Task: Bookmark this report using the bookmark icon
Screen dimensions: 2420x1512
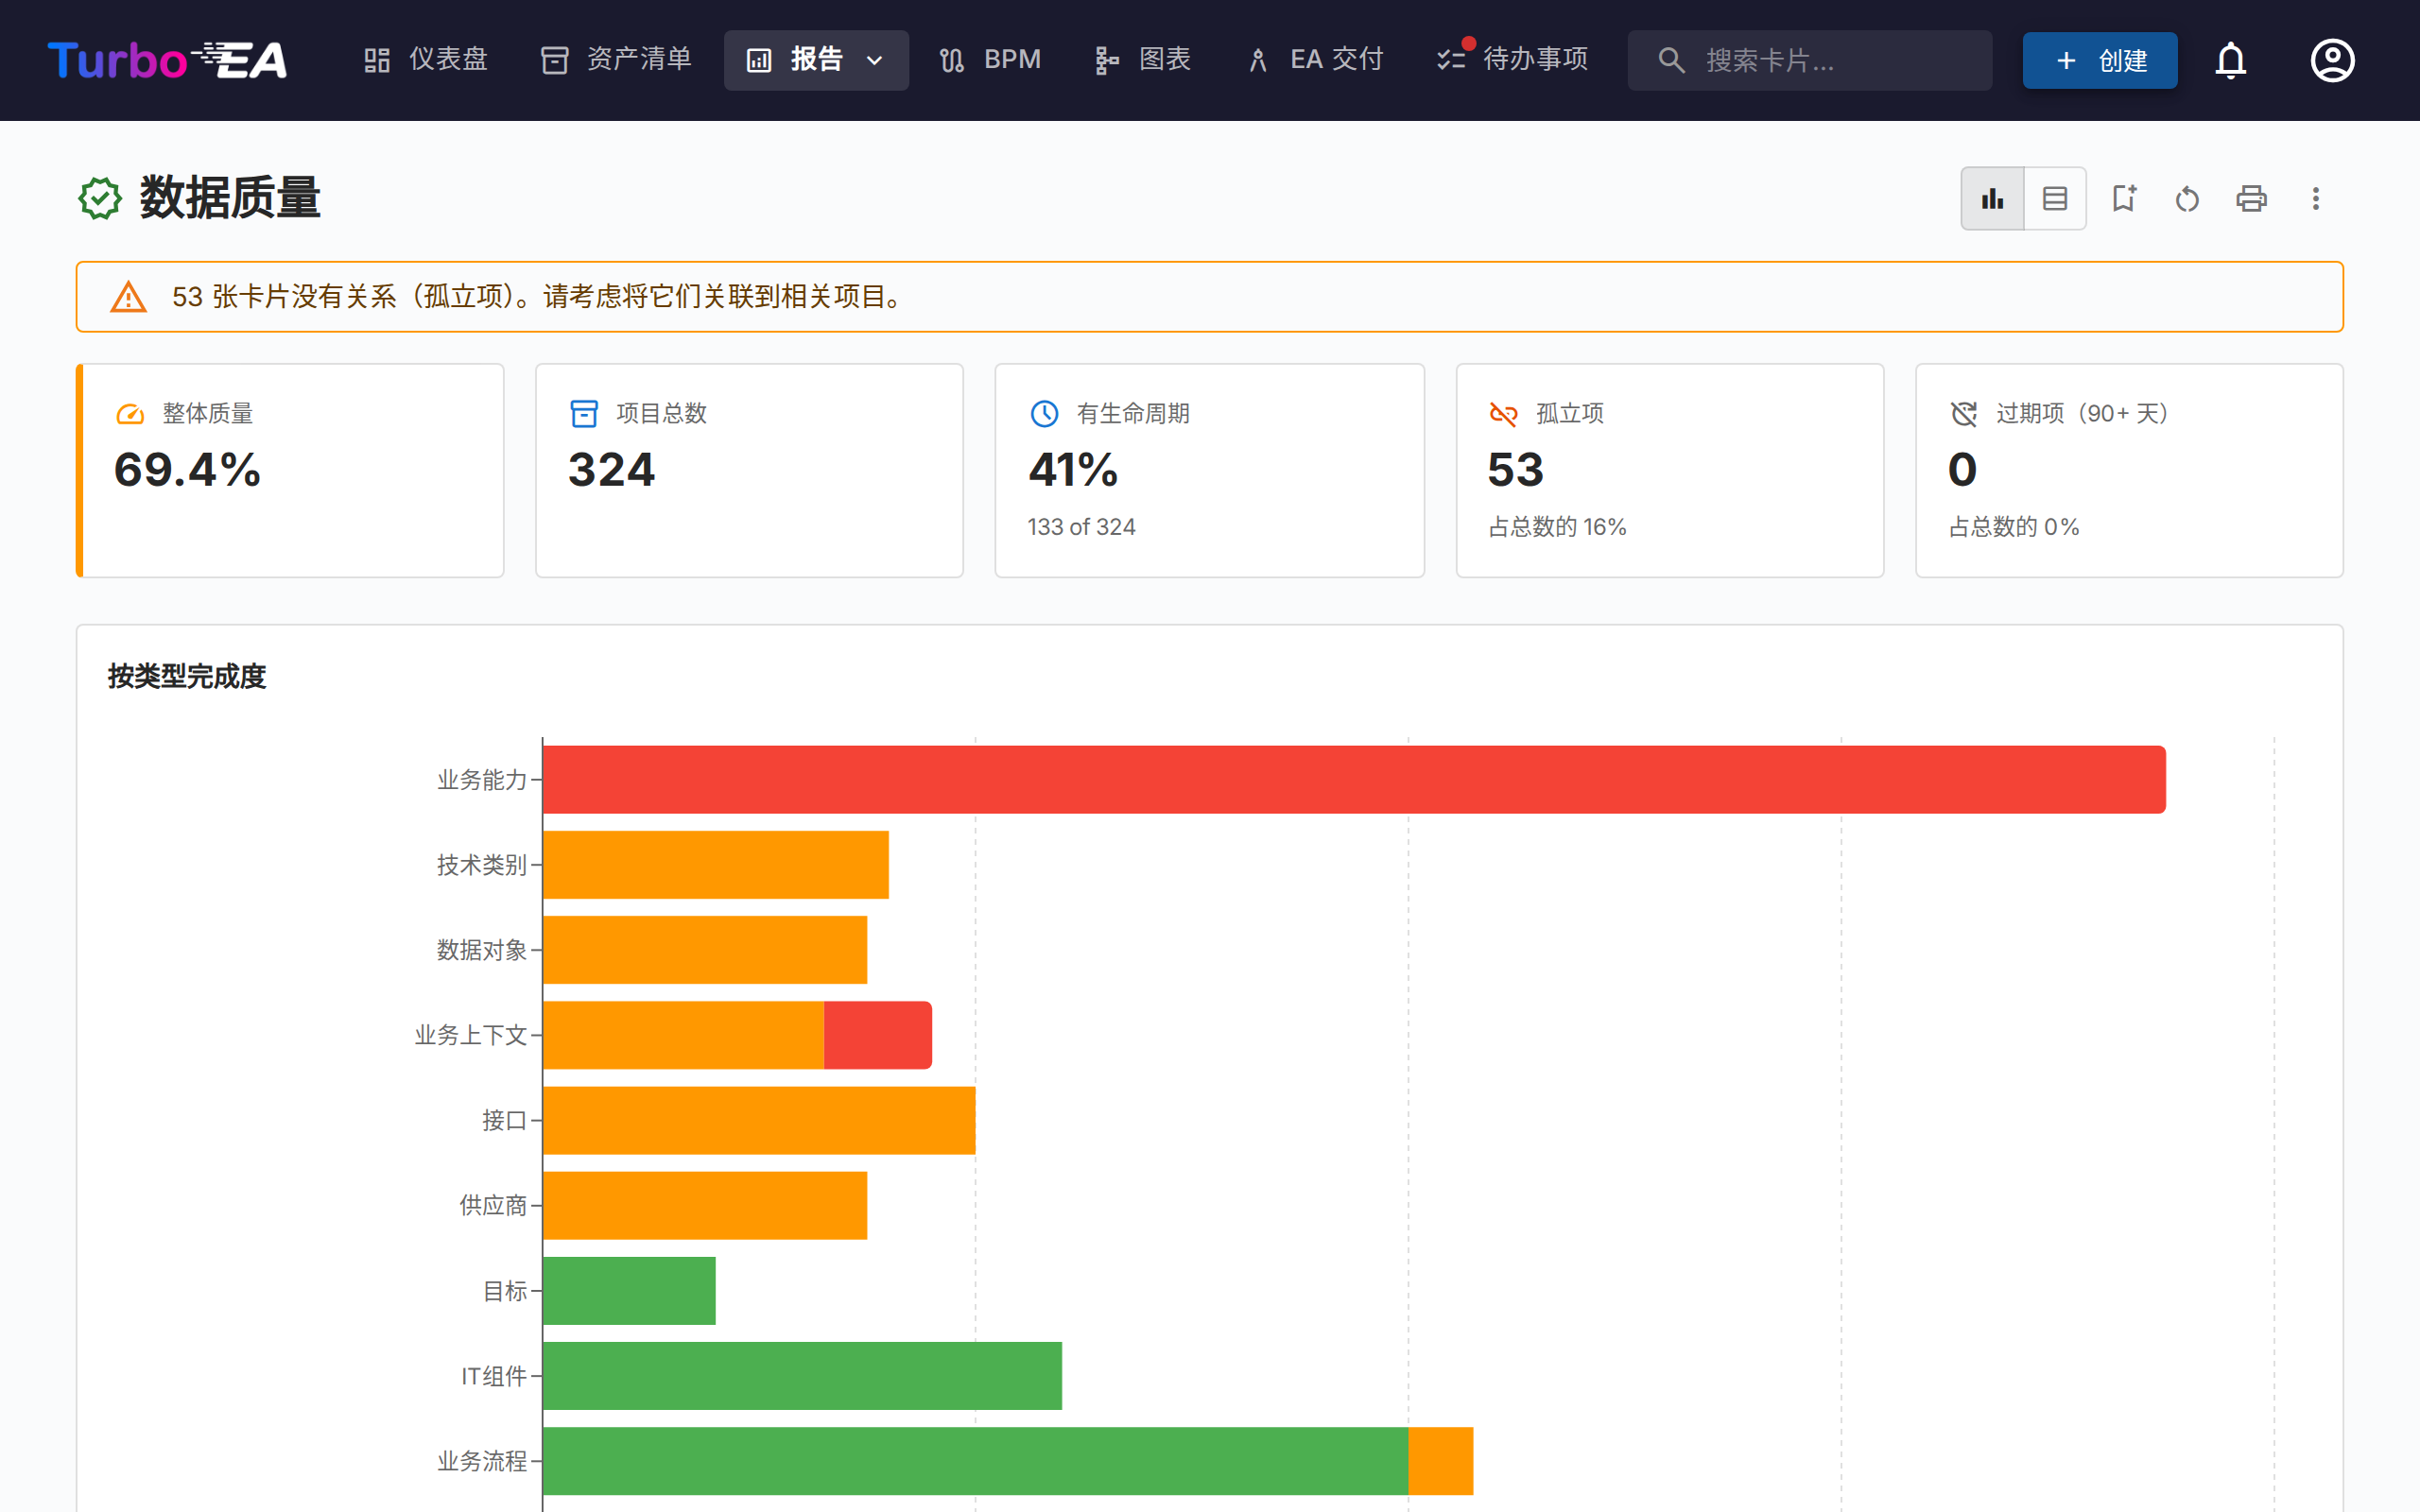Action: pos(2124,199)
